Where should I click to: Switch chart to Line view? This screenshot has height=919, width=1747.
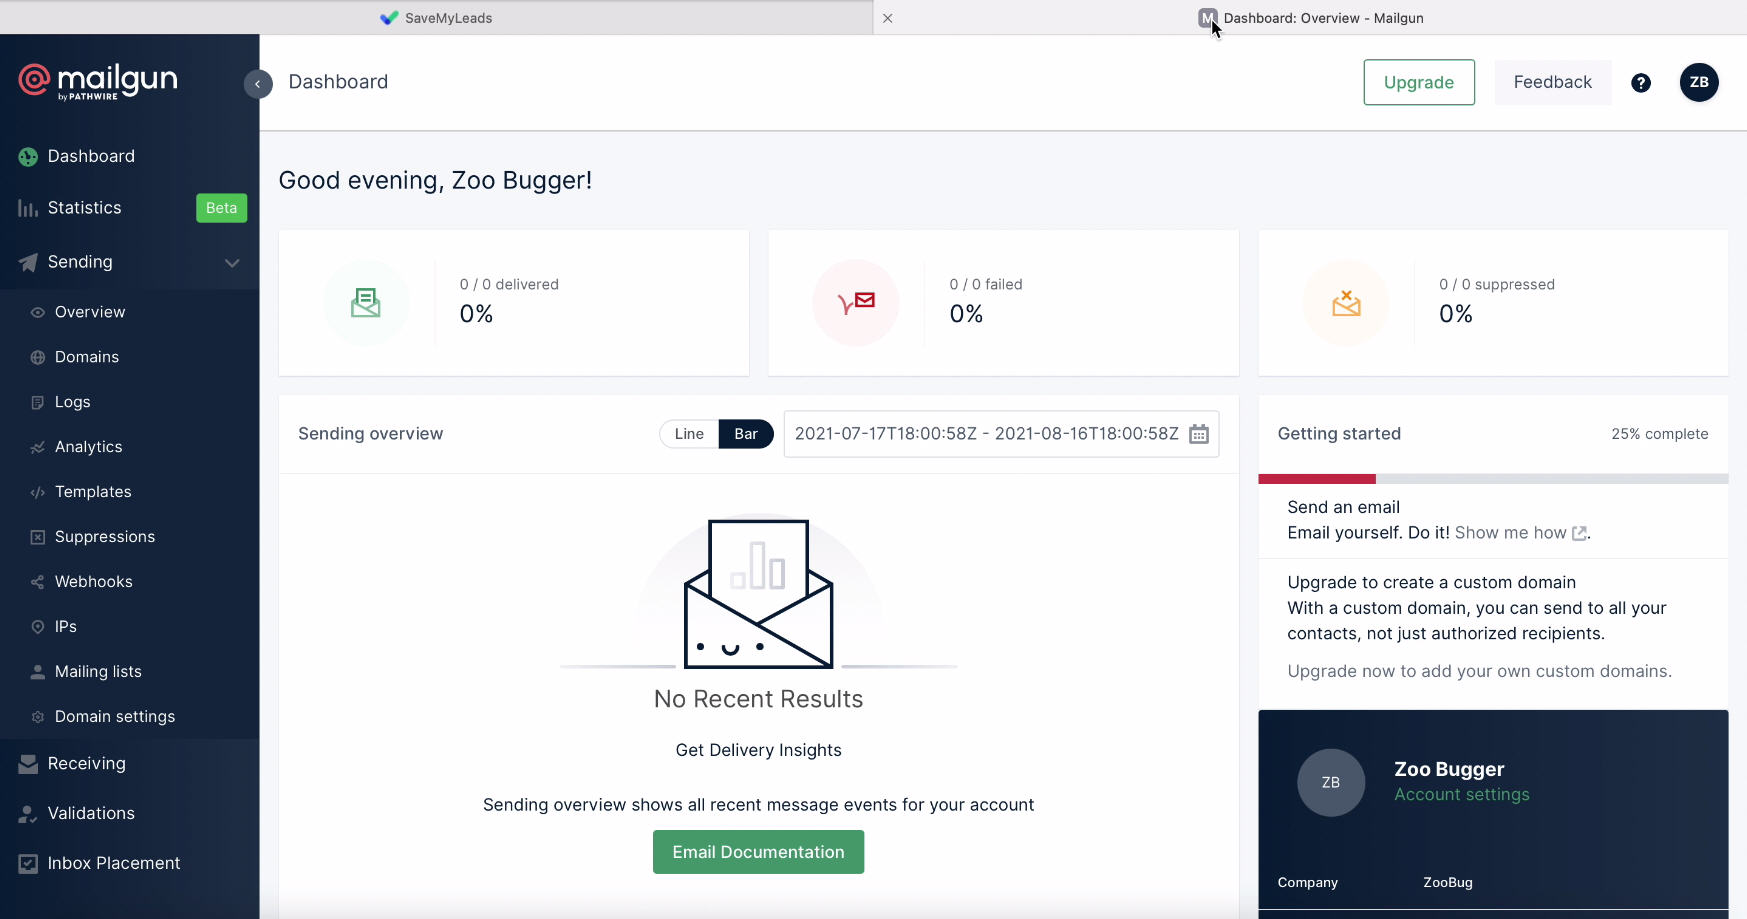pyautogui.click(x=689, y=434)
